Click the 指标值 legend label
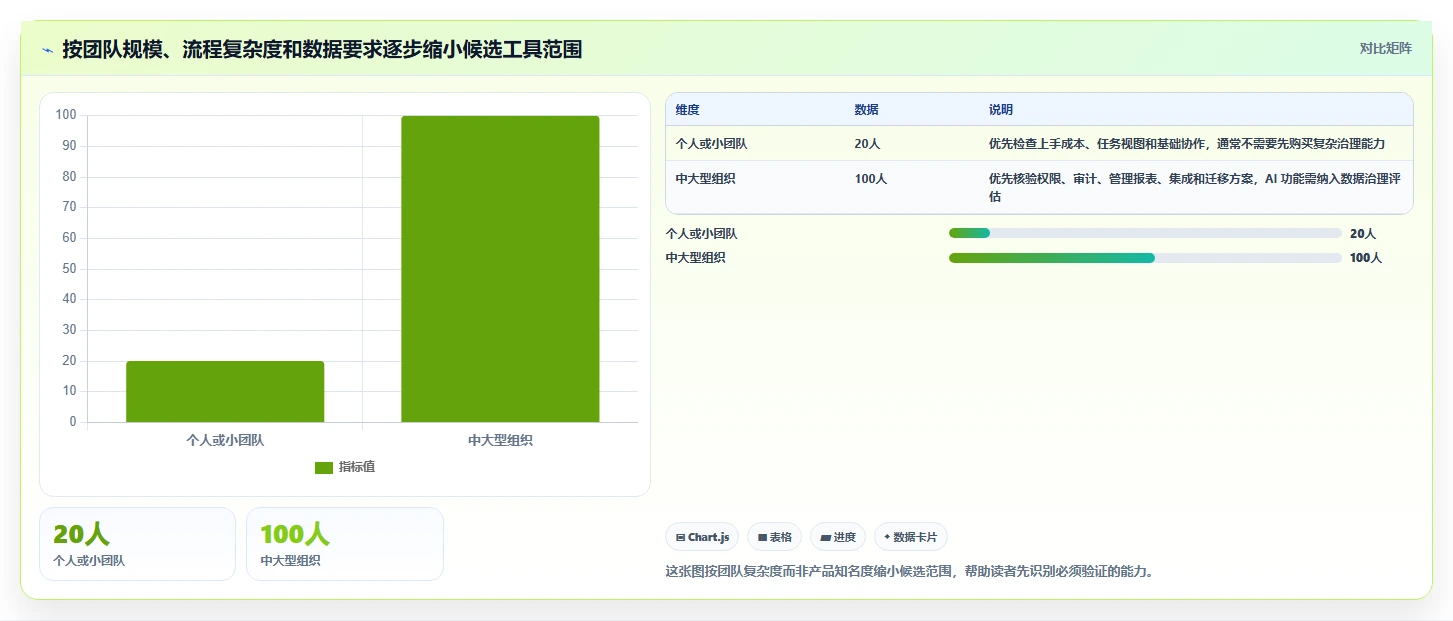Screen dimensions: 1453x621 pyautogui.click(x=357, y=467)
